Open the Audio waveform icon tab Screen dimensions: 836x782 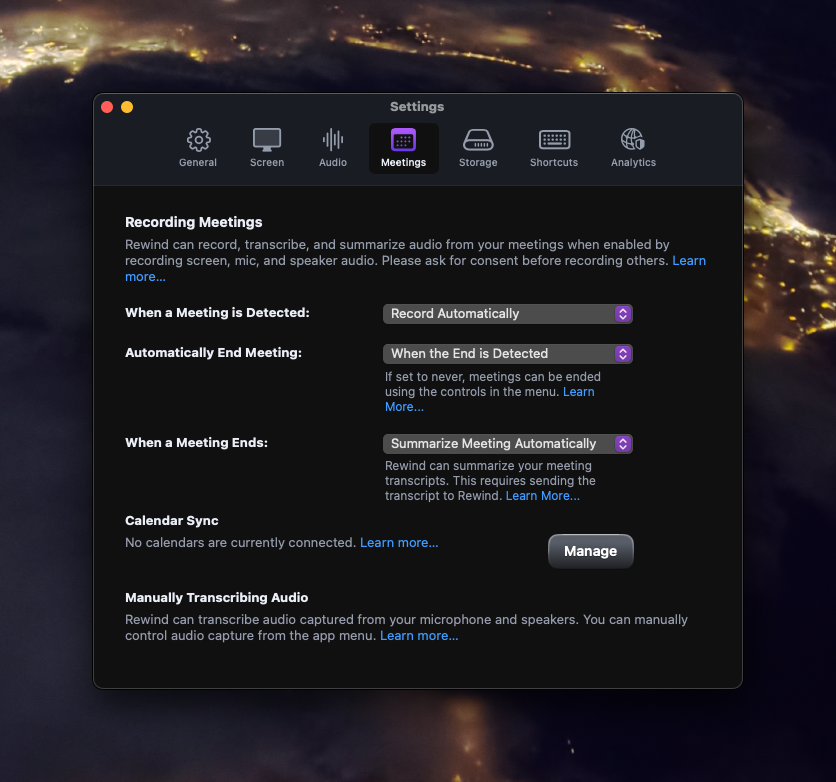pos(333,140)
